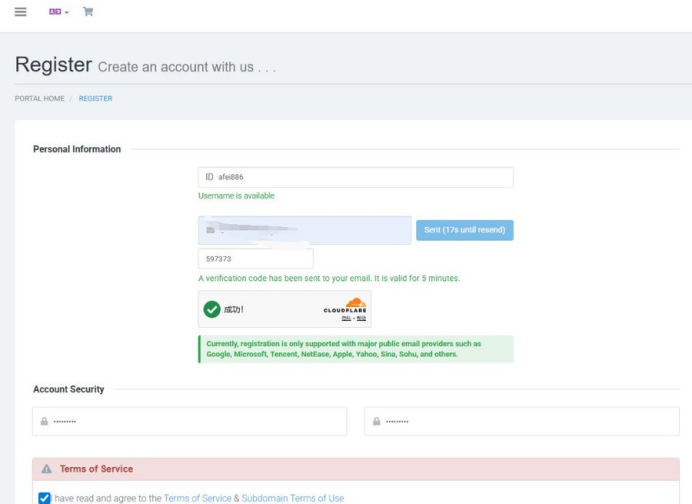
Task: Open the language selector dropdown
Action: 59,12
